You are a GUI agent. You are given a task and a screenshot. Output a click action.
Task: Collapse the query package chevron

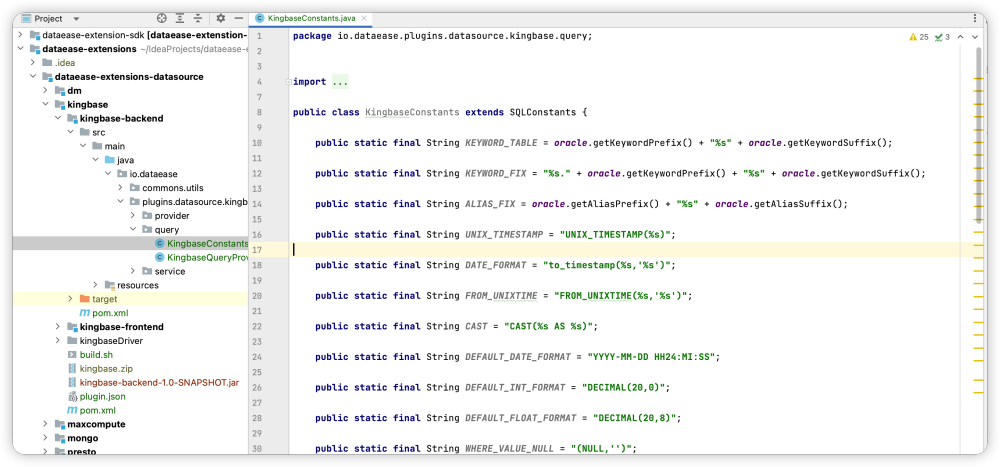coord(133,230)
